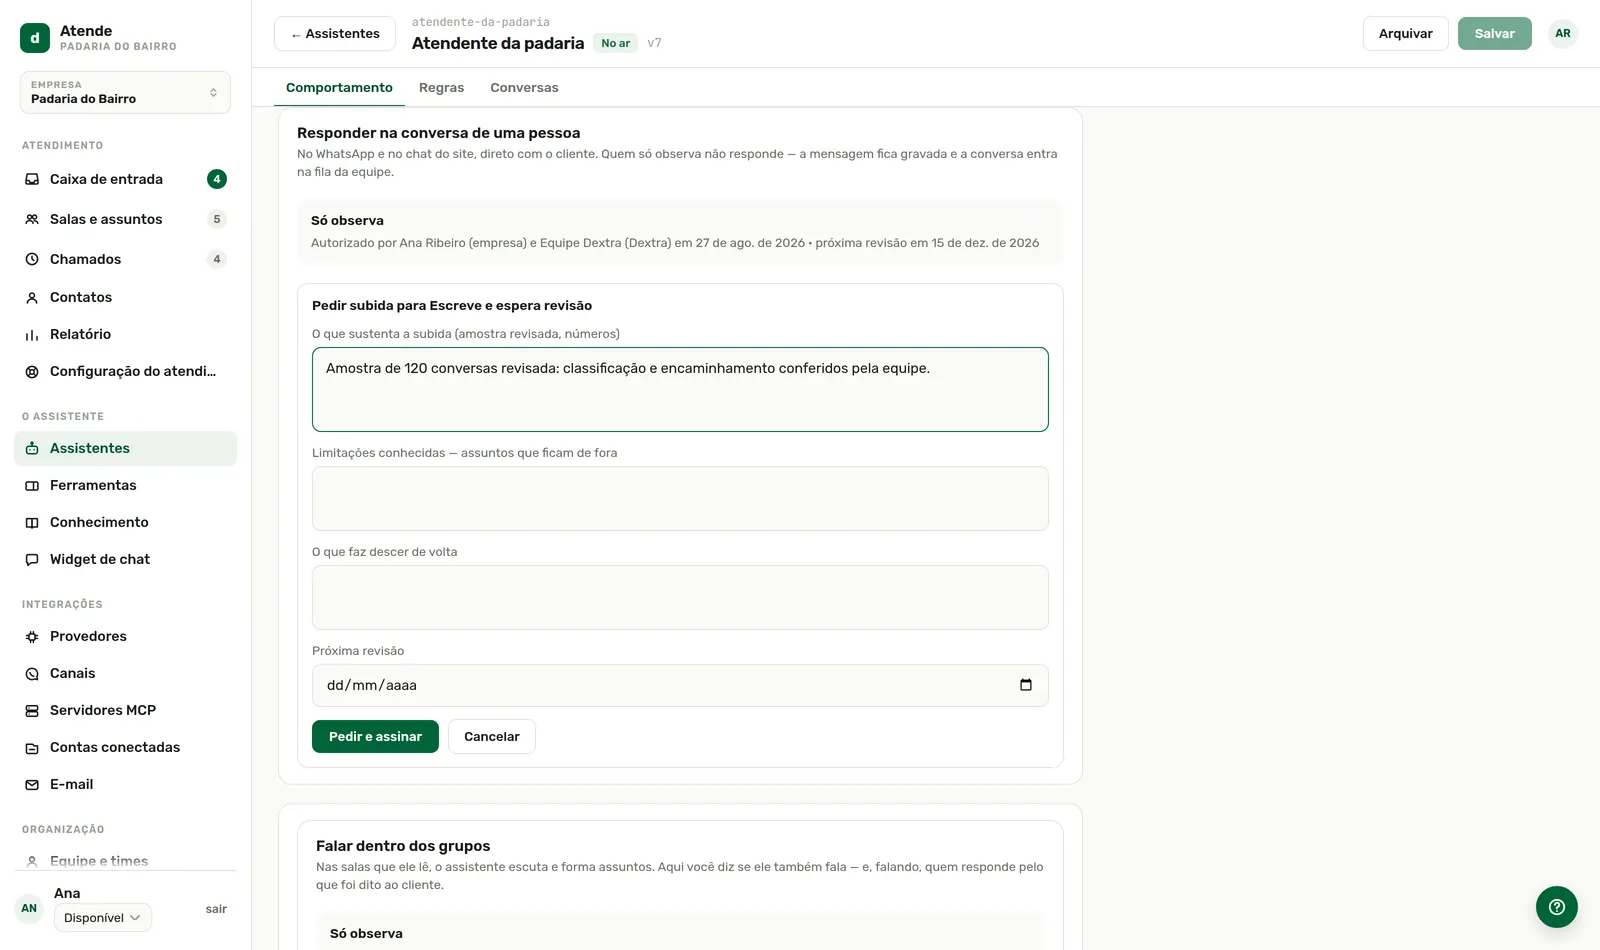Open Equipe e times in sidebar
The image size is (1600, 950).
[x=125, y=861]
